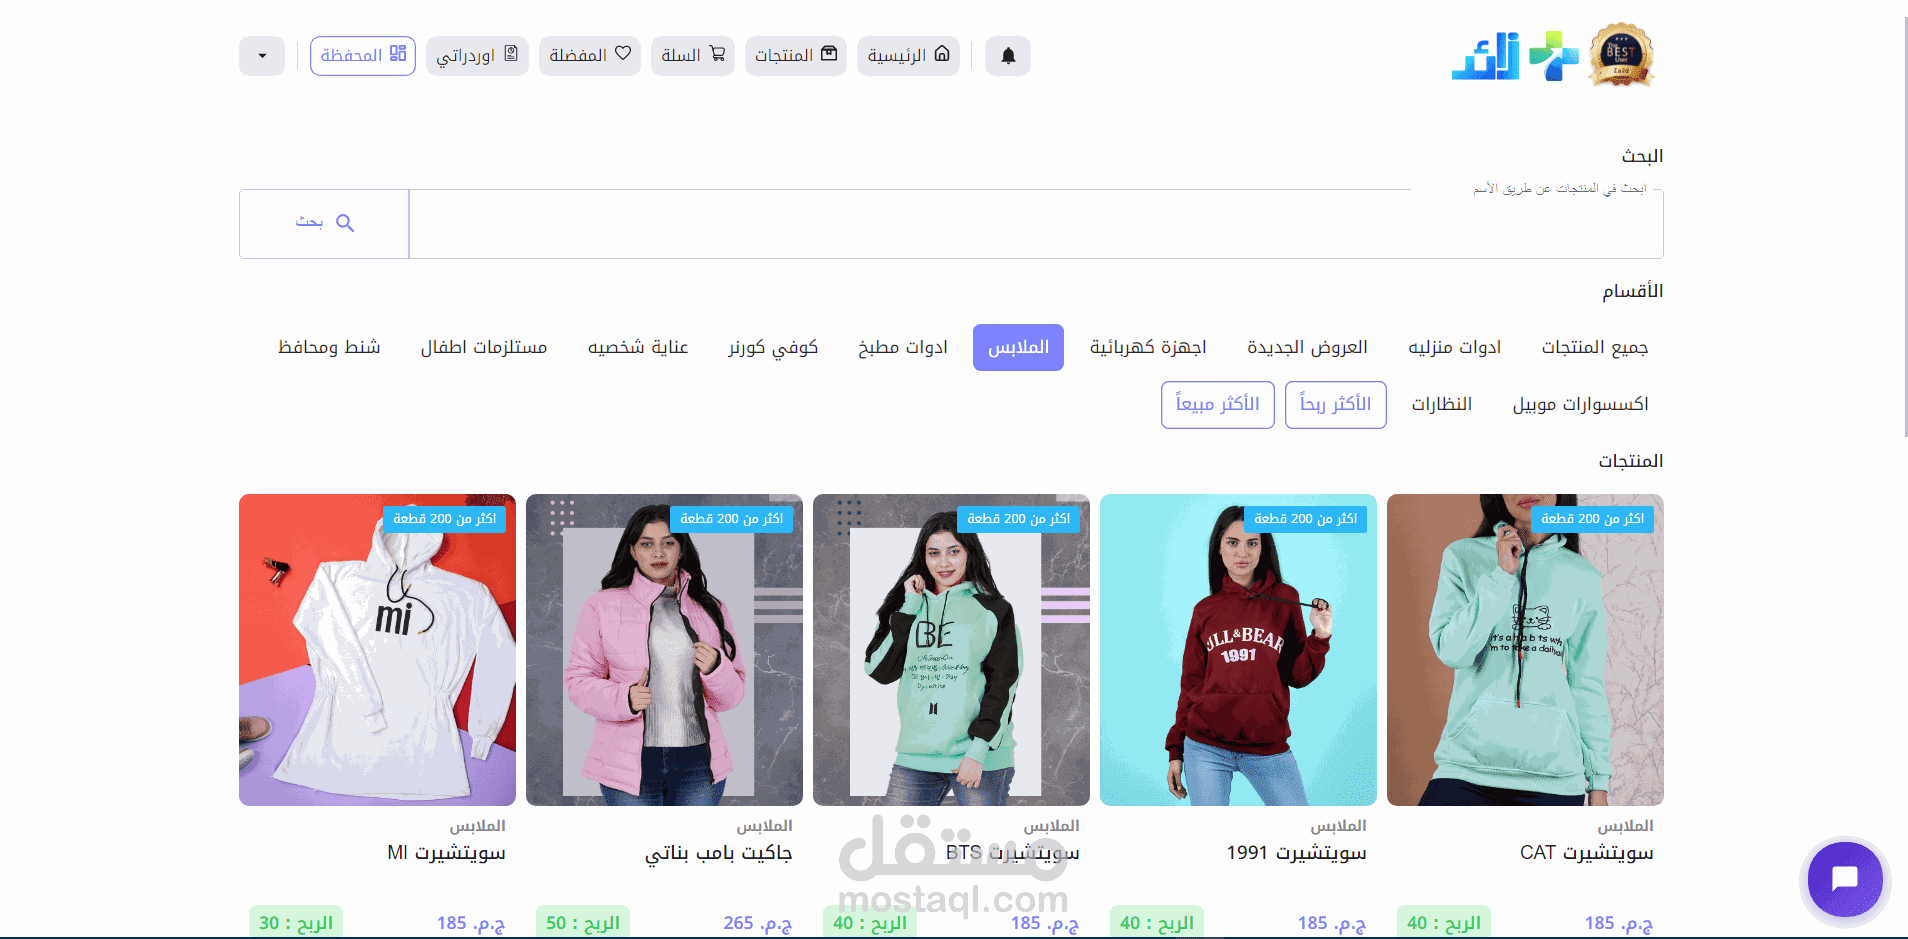Click stock badge on سويتشيرت CAT
The image size is (1908, 939).
[x=1593, y=519]
